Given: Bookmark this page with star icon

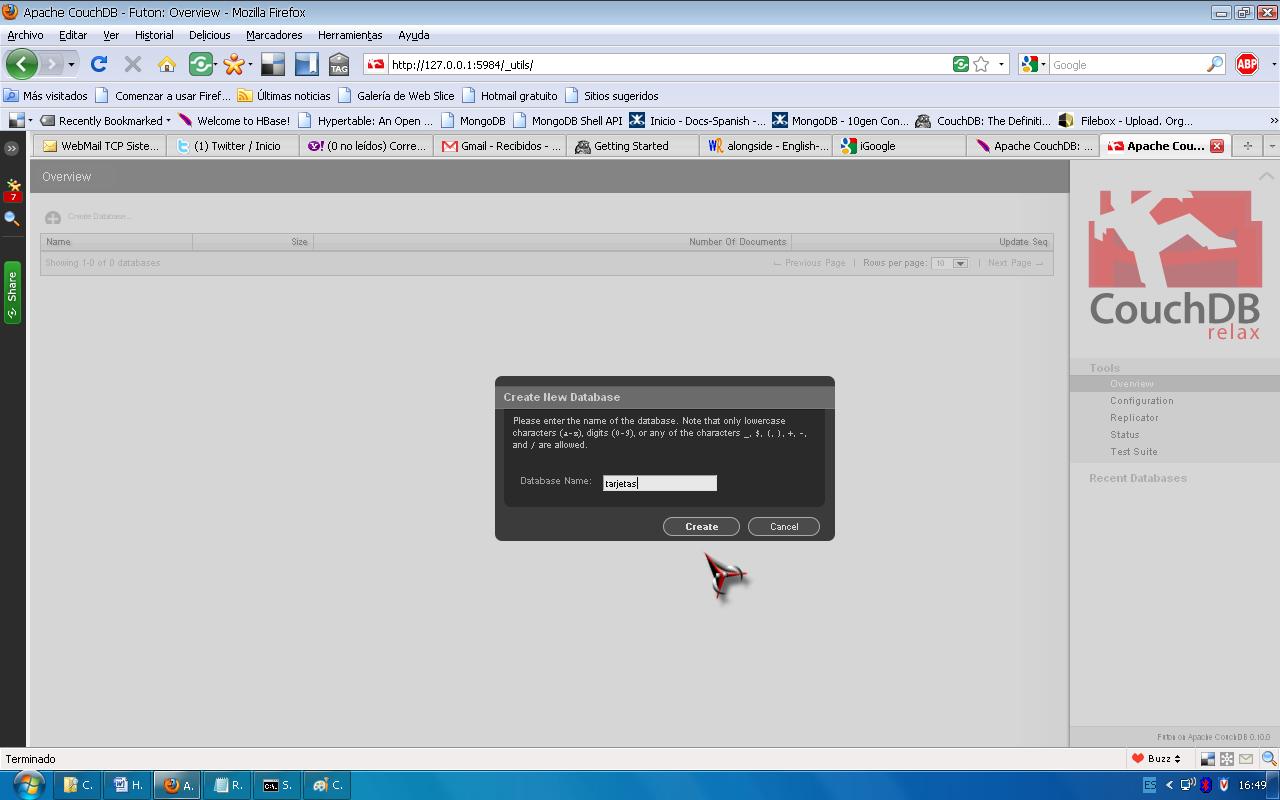Looking at the screenshot, I should [x=981, y=64].
